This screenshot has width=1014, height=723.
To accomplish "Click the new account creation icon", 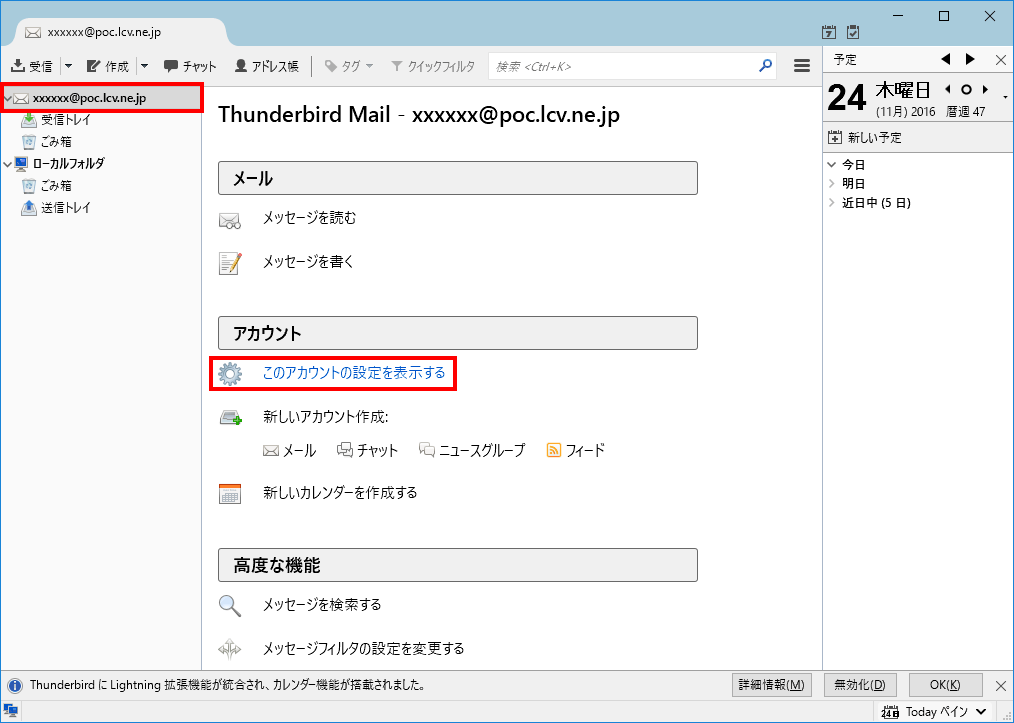I will pyautogui.click(x=230, y=418).
